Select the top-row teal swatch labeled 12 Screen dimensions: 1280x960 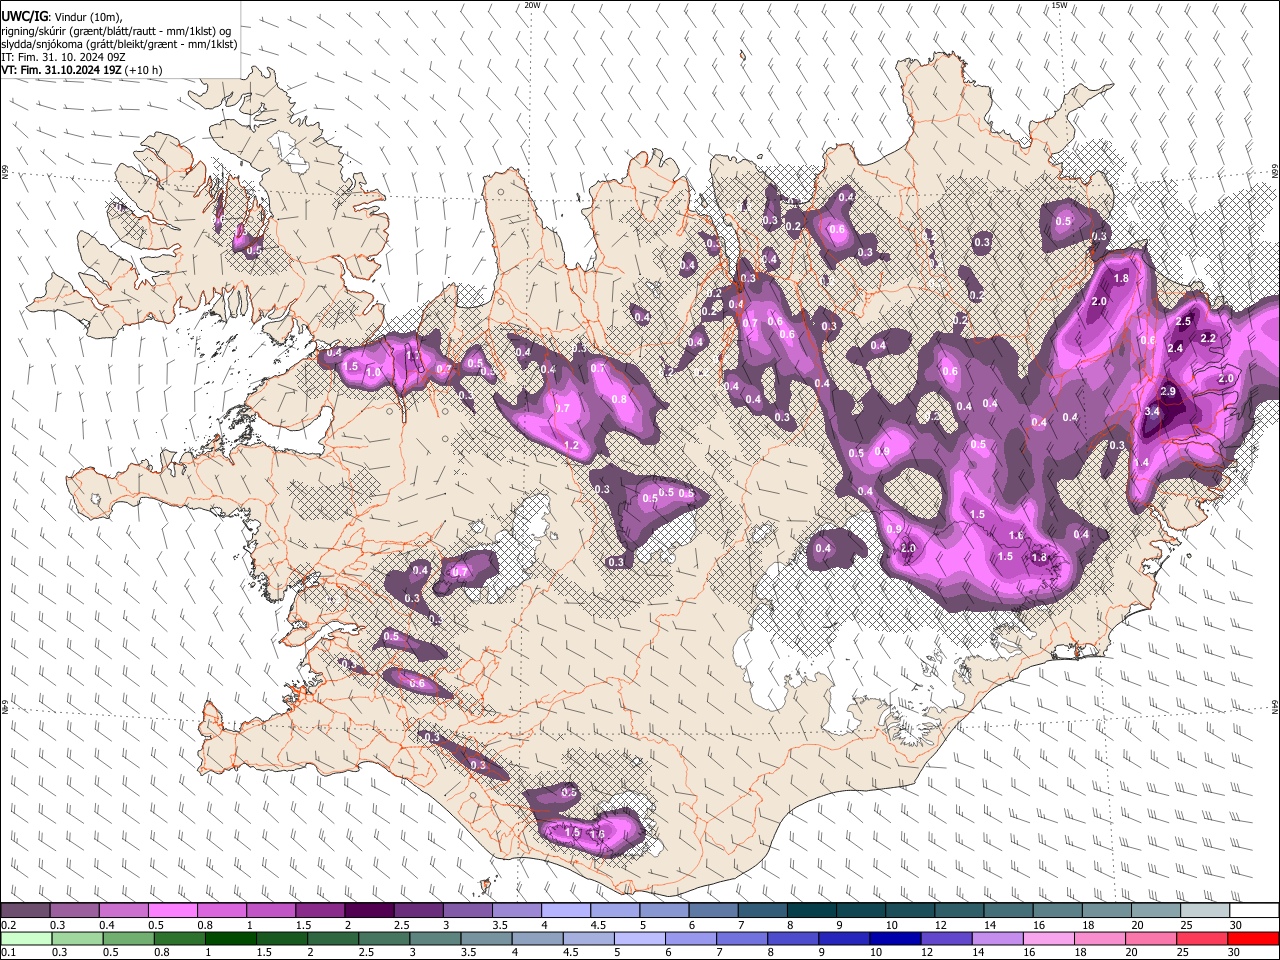(x=959, y=910)
